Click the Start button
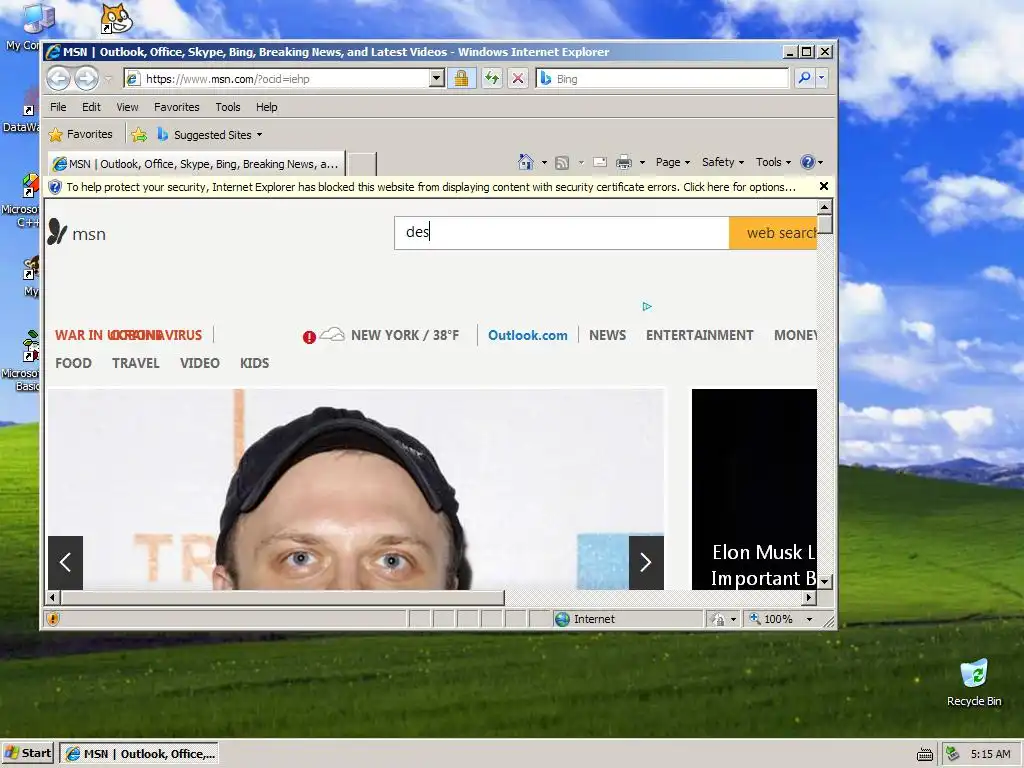 pyautogui.click(x=28, y=754)
